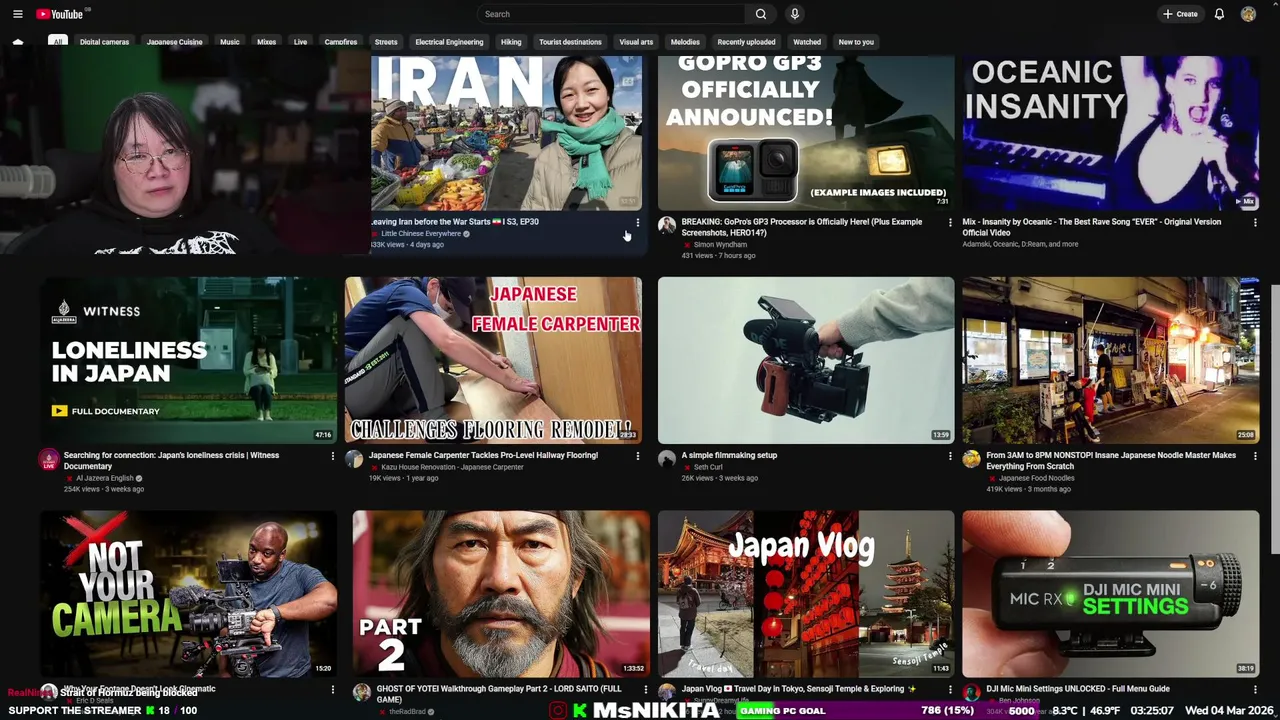This screenshot has height=720, width=1280.
Task: Visit the Al Jazeera English channel name link
Action: pos(105,479)
